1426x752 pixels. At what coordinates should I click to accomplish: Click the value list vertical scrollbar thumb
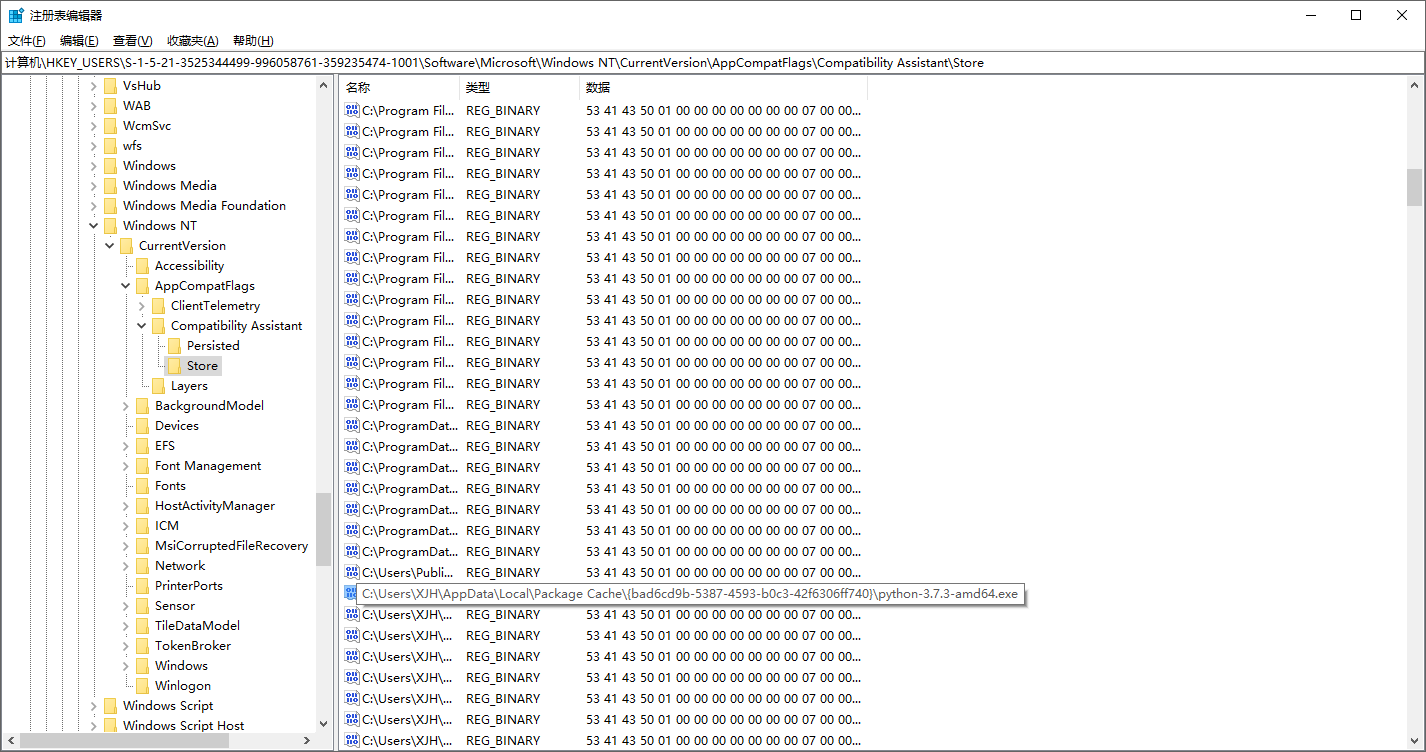click(1414, 186)
